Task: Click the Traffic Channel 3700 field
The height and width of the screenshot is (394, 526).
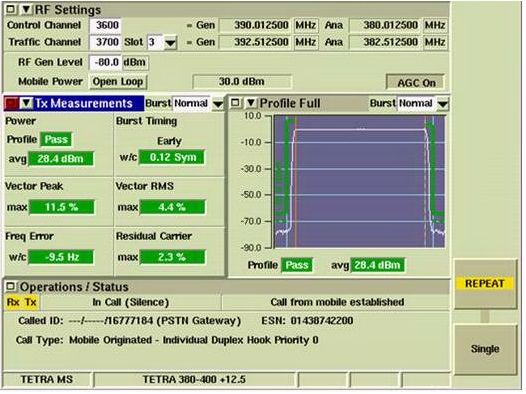Action: 105,42
